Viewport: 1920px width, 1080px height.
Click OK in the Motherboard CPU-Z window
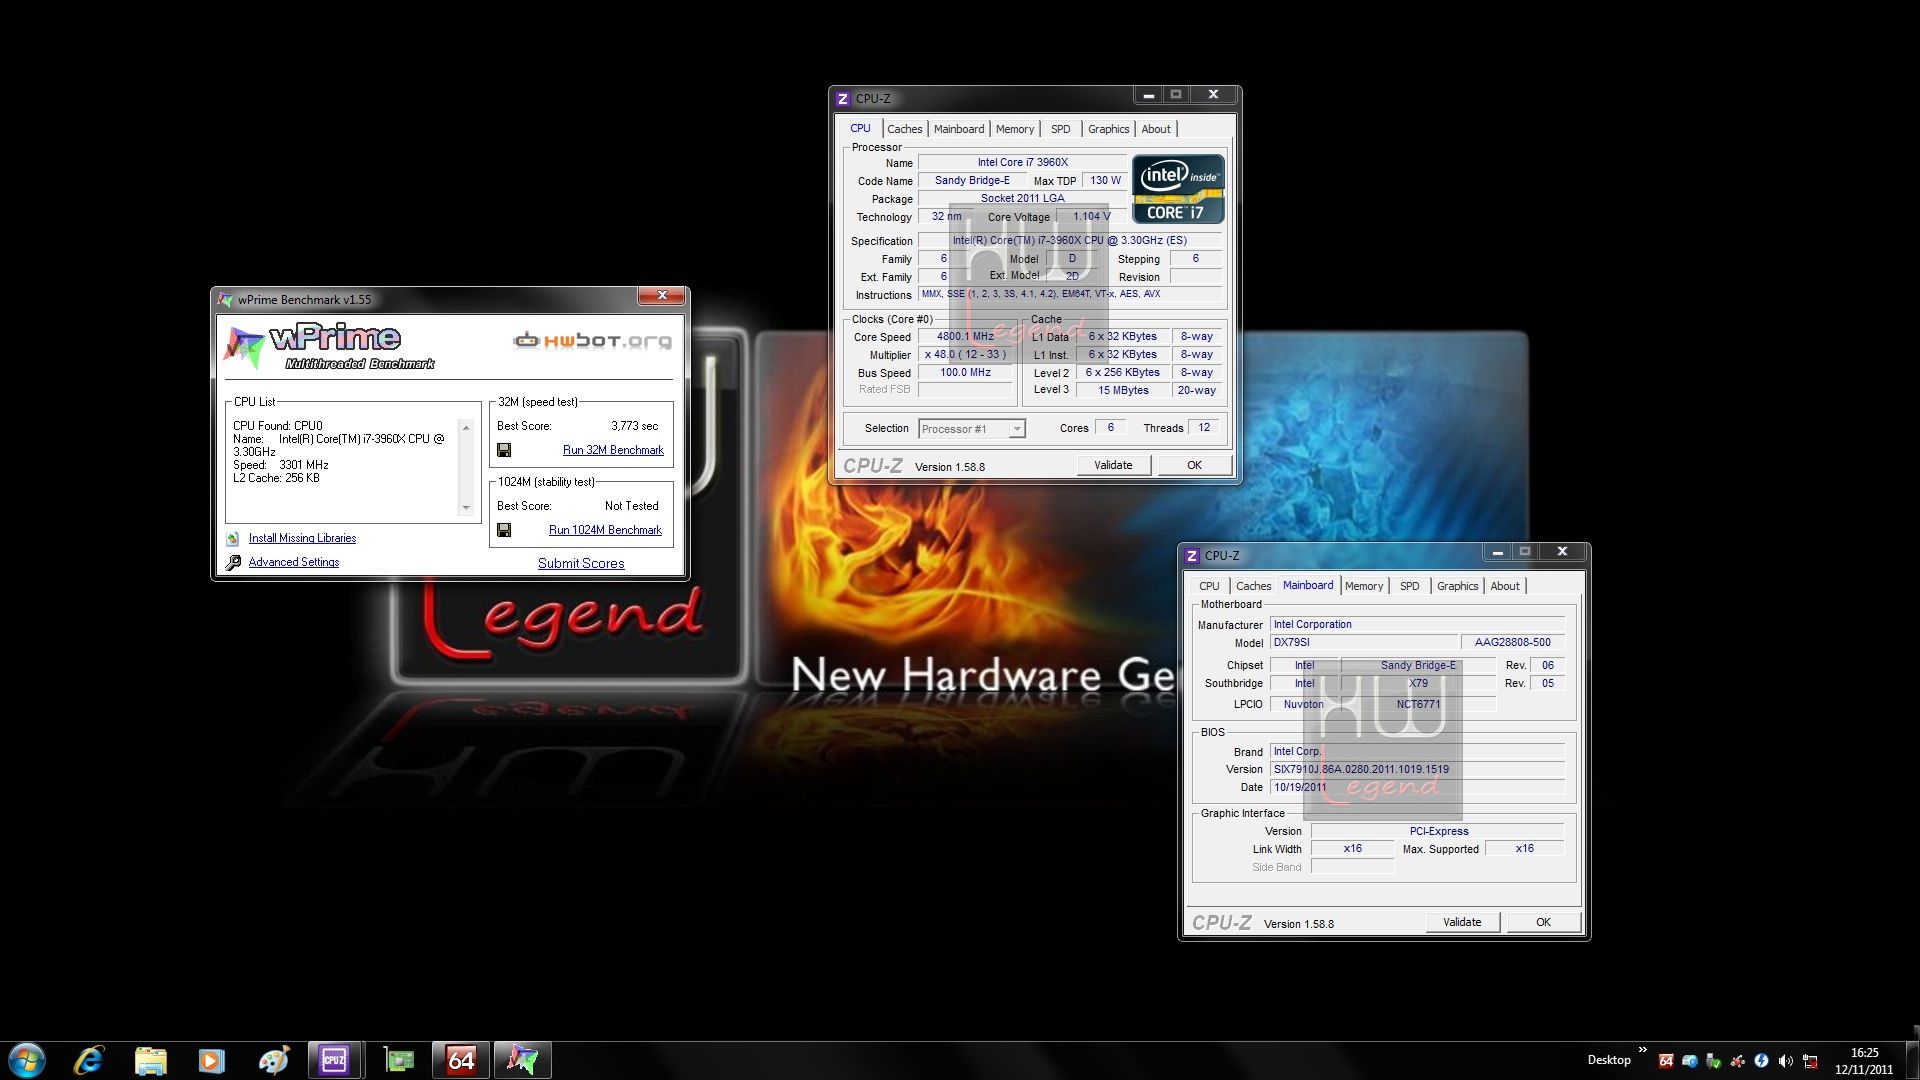1543,922
